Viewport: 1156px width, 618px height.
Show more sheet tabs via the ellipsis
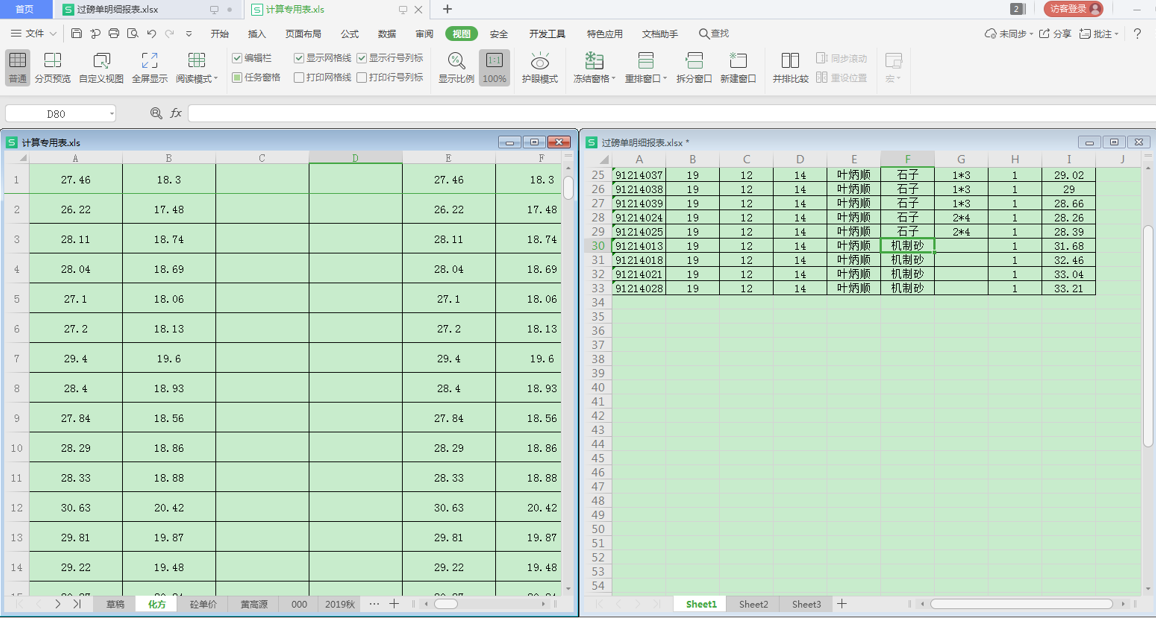[x=374, y=604]
